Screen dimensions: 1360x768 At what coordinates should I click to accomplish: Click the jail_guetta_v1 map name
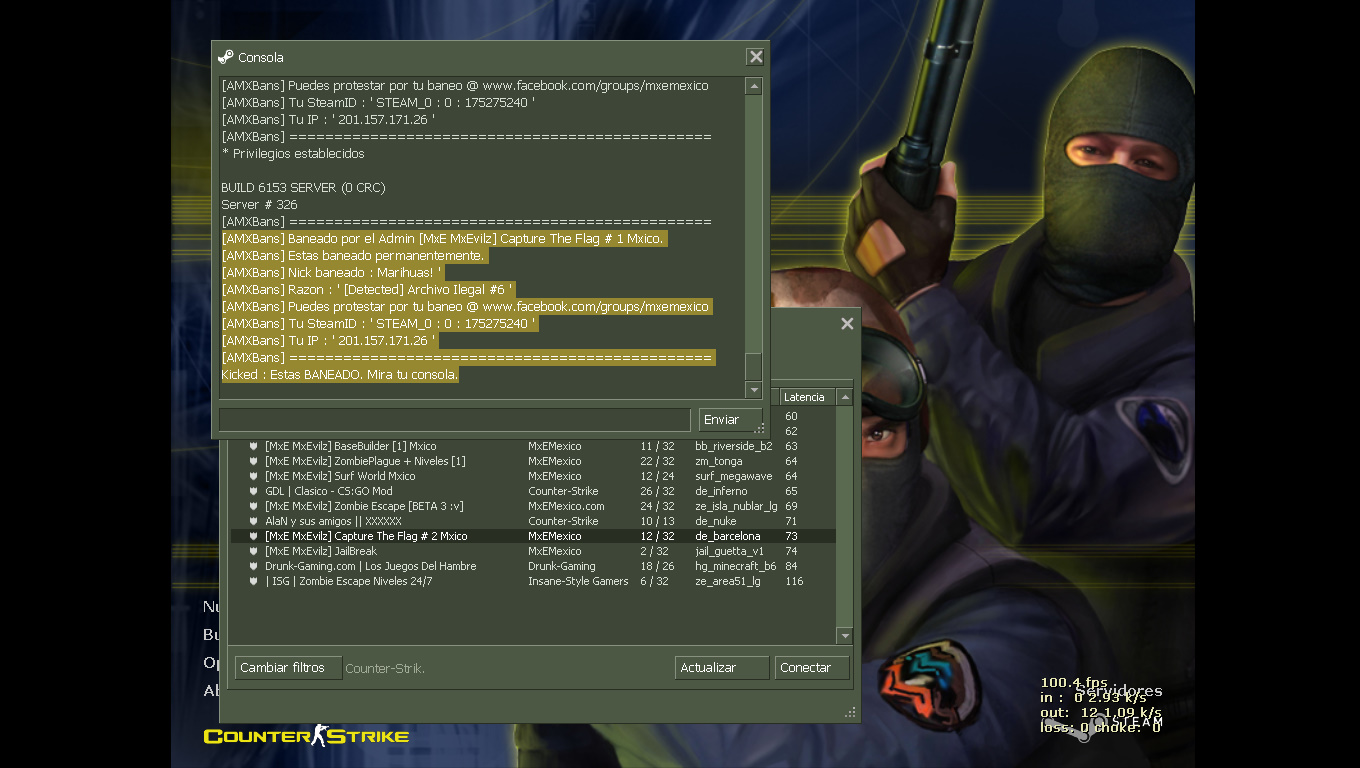[730, 551]
